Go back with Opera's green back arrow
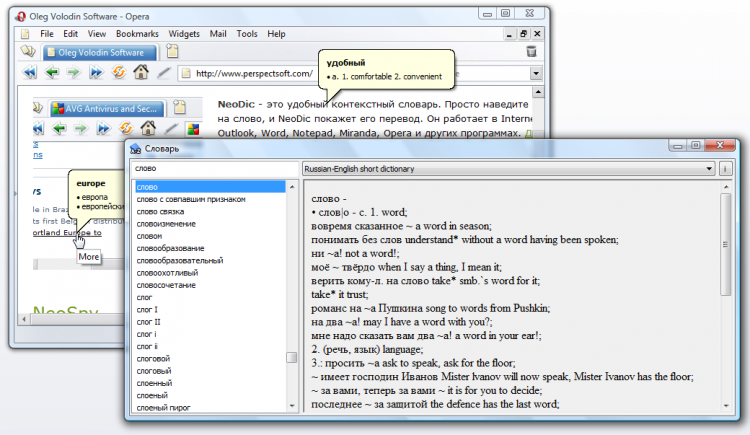The width and height of the screenshot is (750, 435). click(x=52, y=73)
